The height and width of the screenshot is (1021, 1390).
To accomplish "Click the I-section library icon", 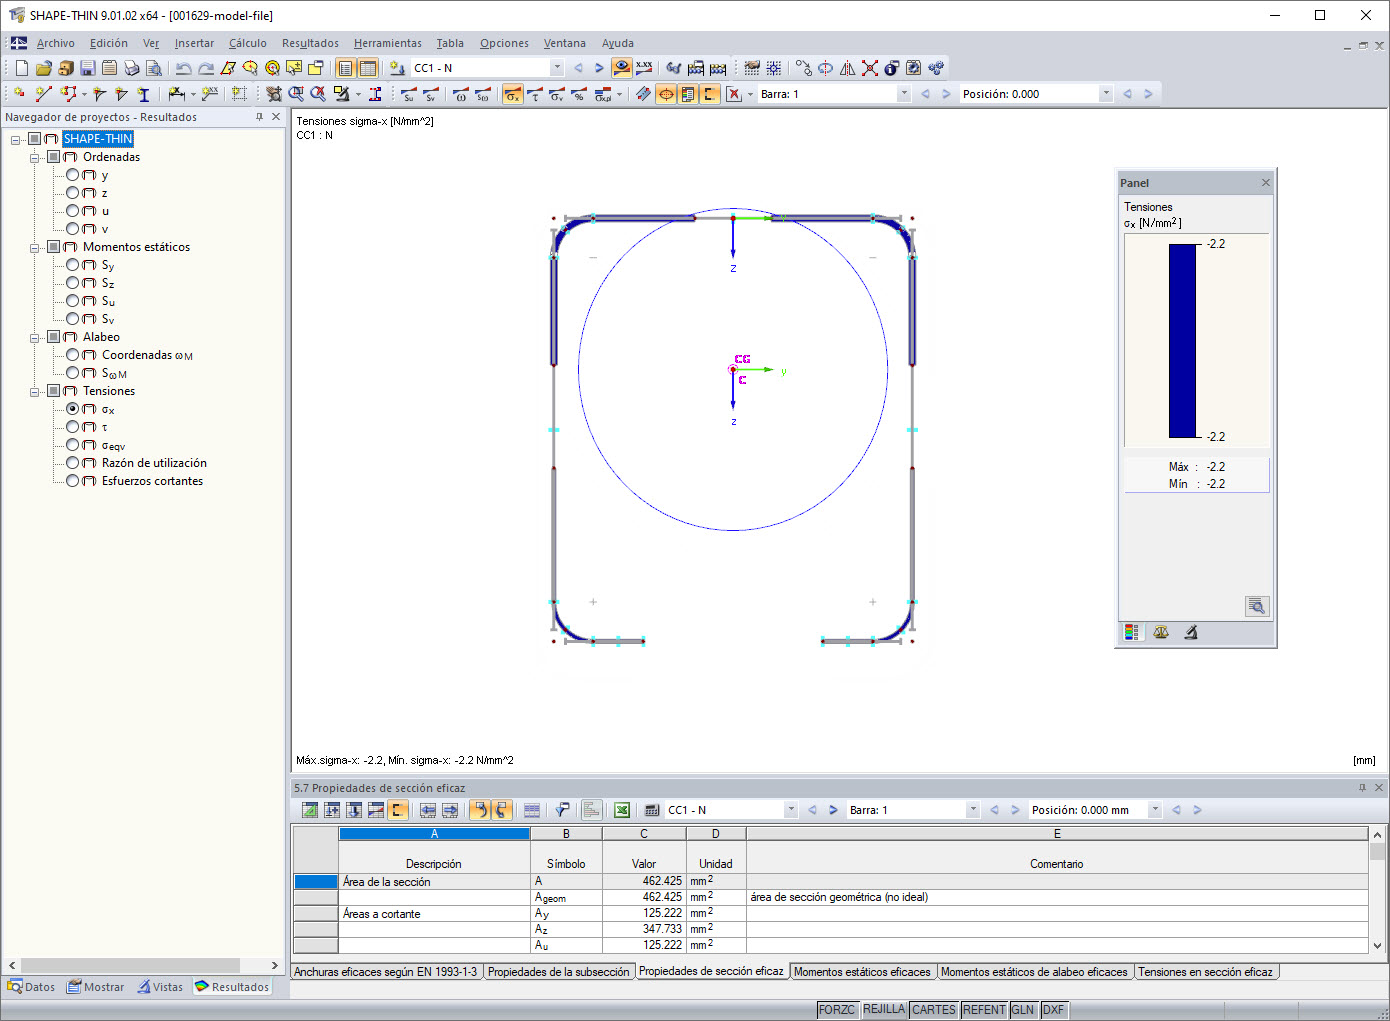I will [144, 94].
